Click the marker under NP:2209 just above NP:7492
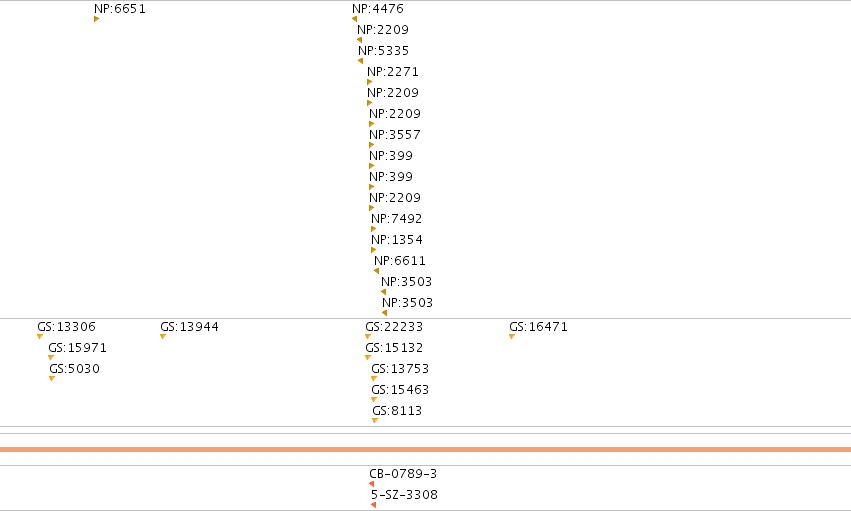The width and height of the screenshot is (851, 511). point(372,208)
